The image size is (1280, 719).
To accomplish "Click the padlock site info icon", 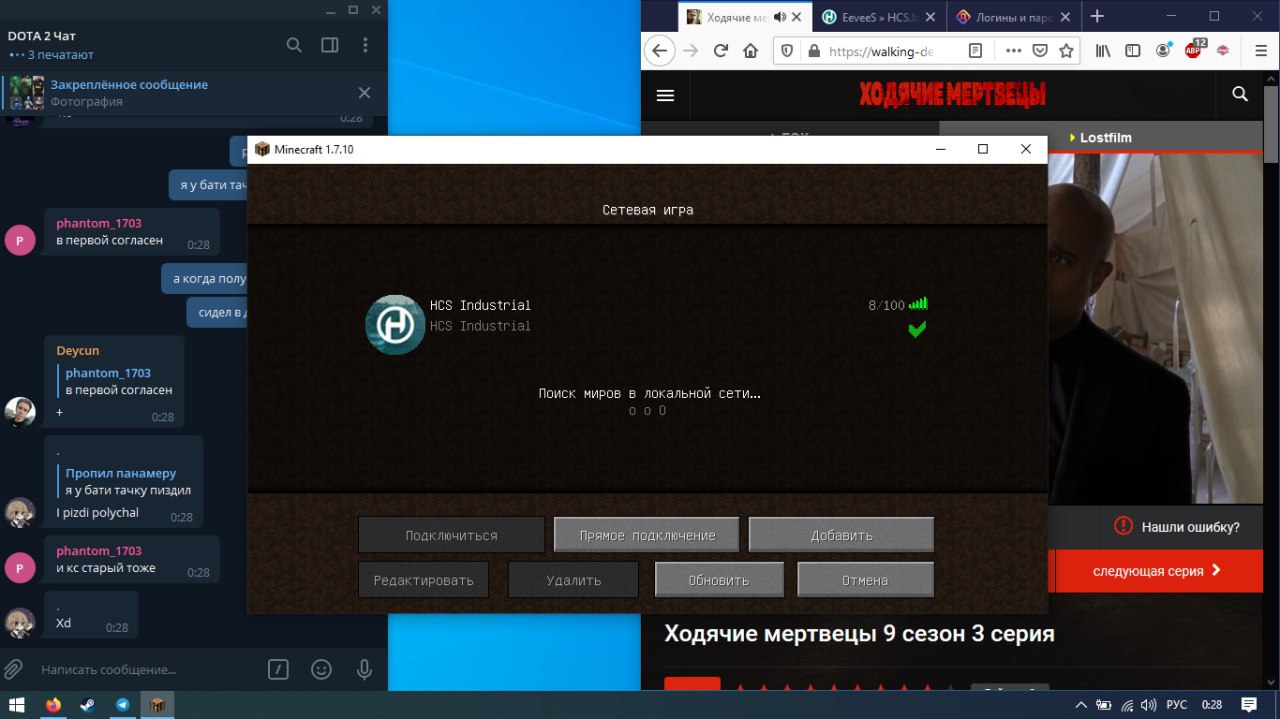I will pyautogui.click(x=813, y=51).
